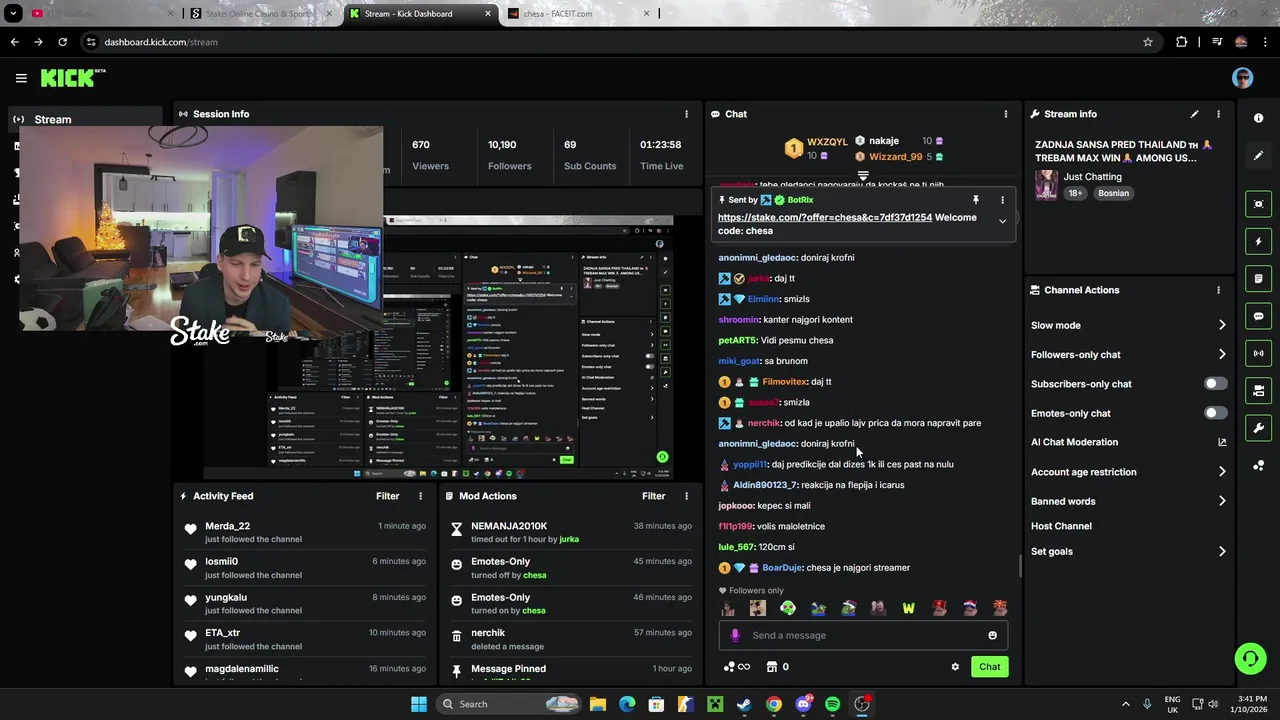Toggle the lightning bolt widget icon
The width and height of the screenshot is (1280, 720).
pyautogui.click(x=1258, y=241)
